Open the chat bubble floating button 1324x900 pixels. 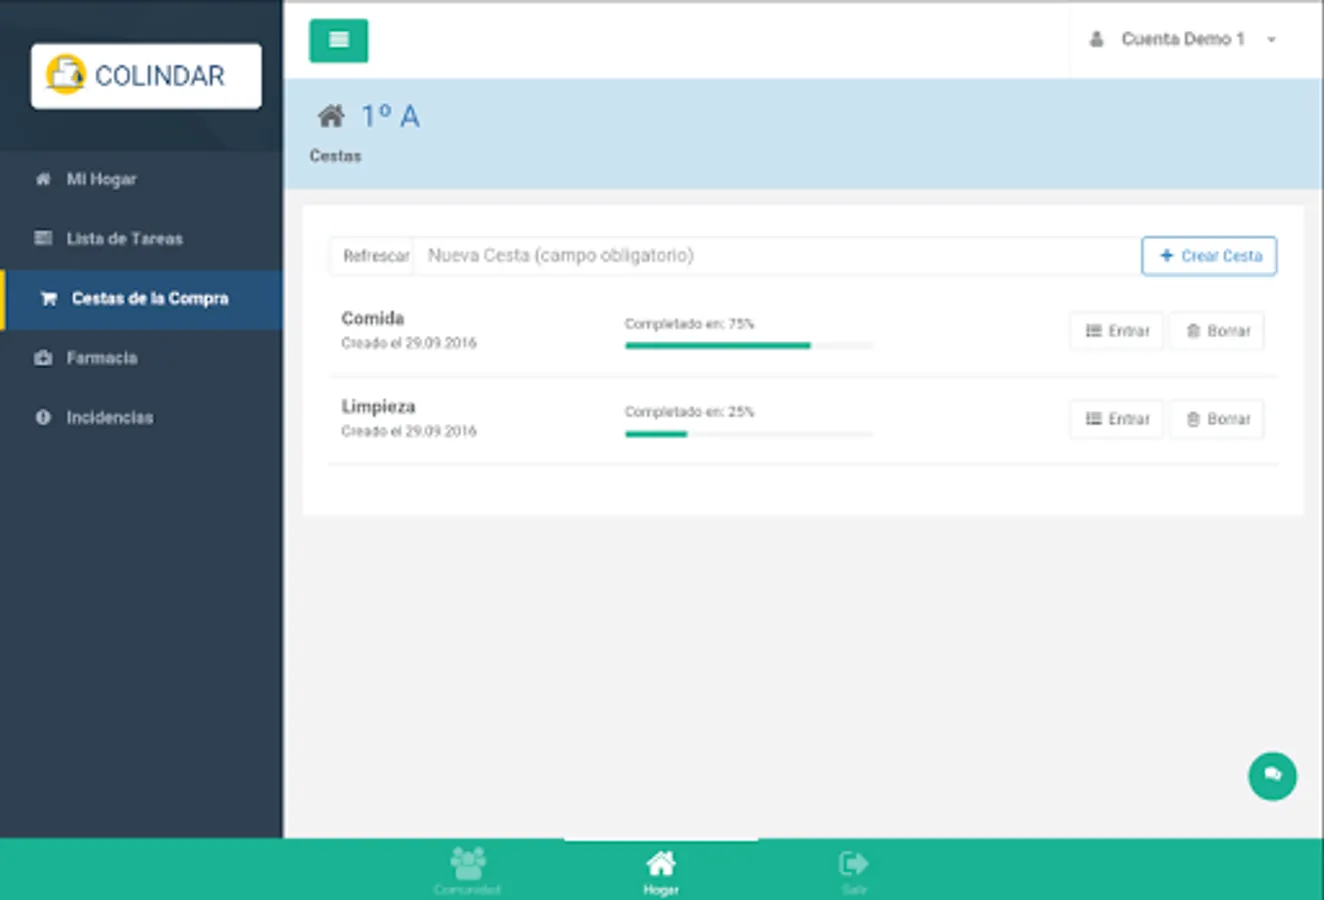click(1272, 776)
